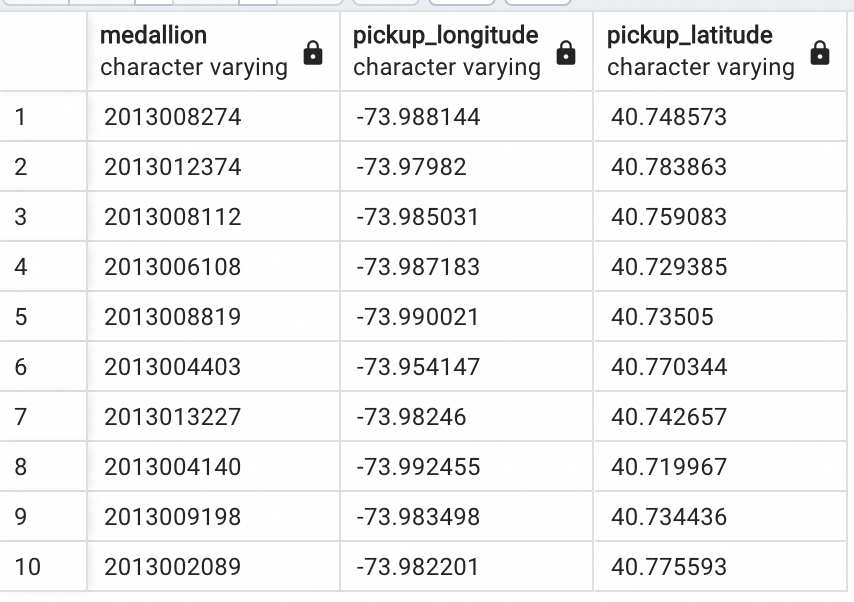Select the medallion column header
Screen dimensions: 854x602
coord(195,51)
